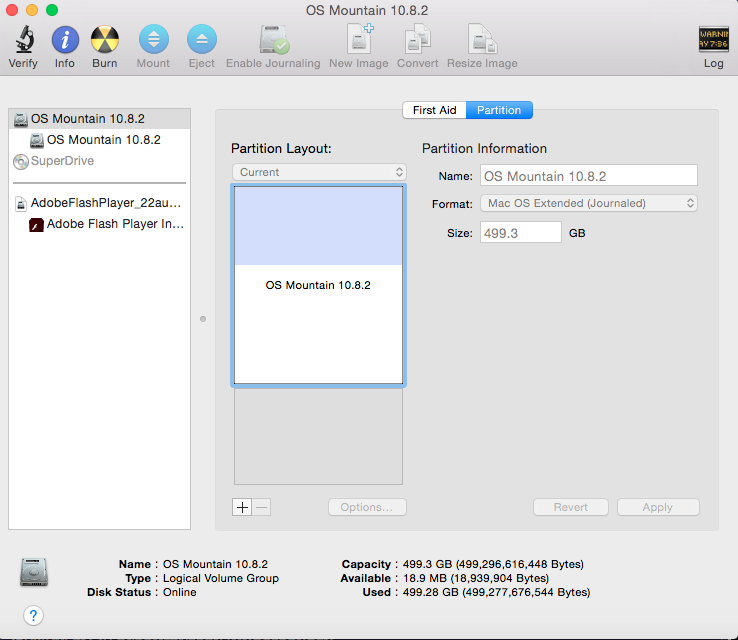Click the red close window button
Screen dimensions: 738x640
click(x=12, y=10)
